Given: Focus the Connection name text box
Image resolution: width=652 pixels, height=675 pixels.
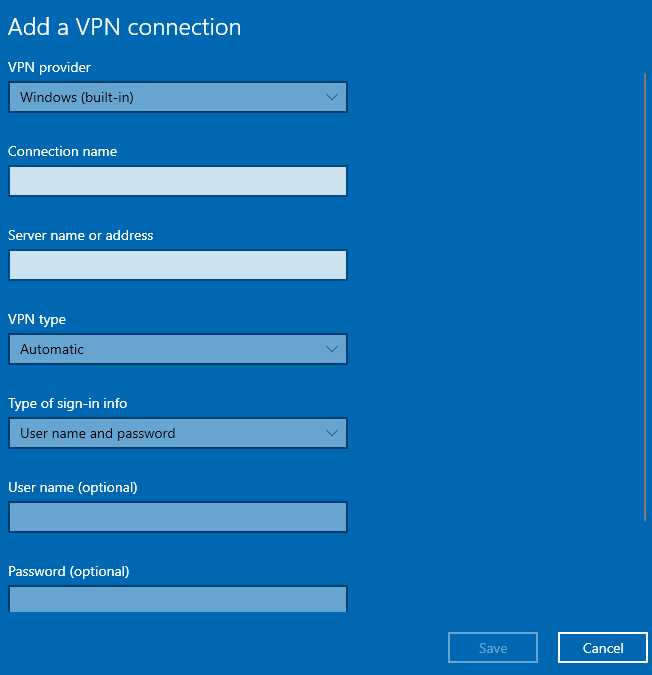Looking at the screenshot, I should pos(178,181).
